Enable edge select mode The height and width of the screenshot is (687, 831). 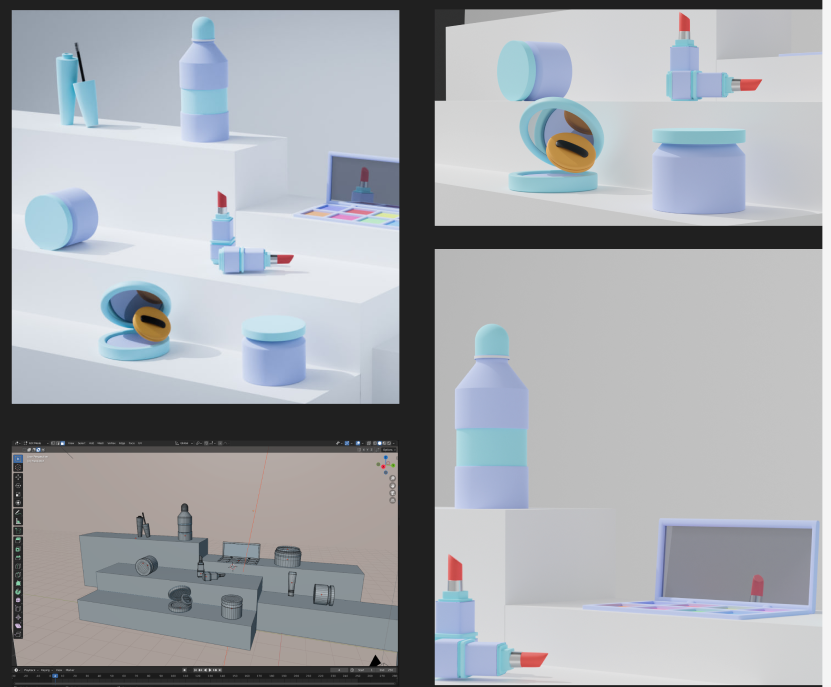point(58,443)
